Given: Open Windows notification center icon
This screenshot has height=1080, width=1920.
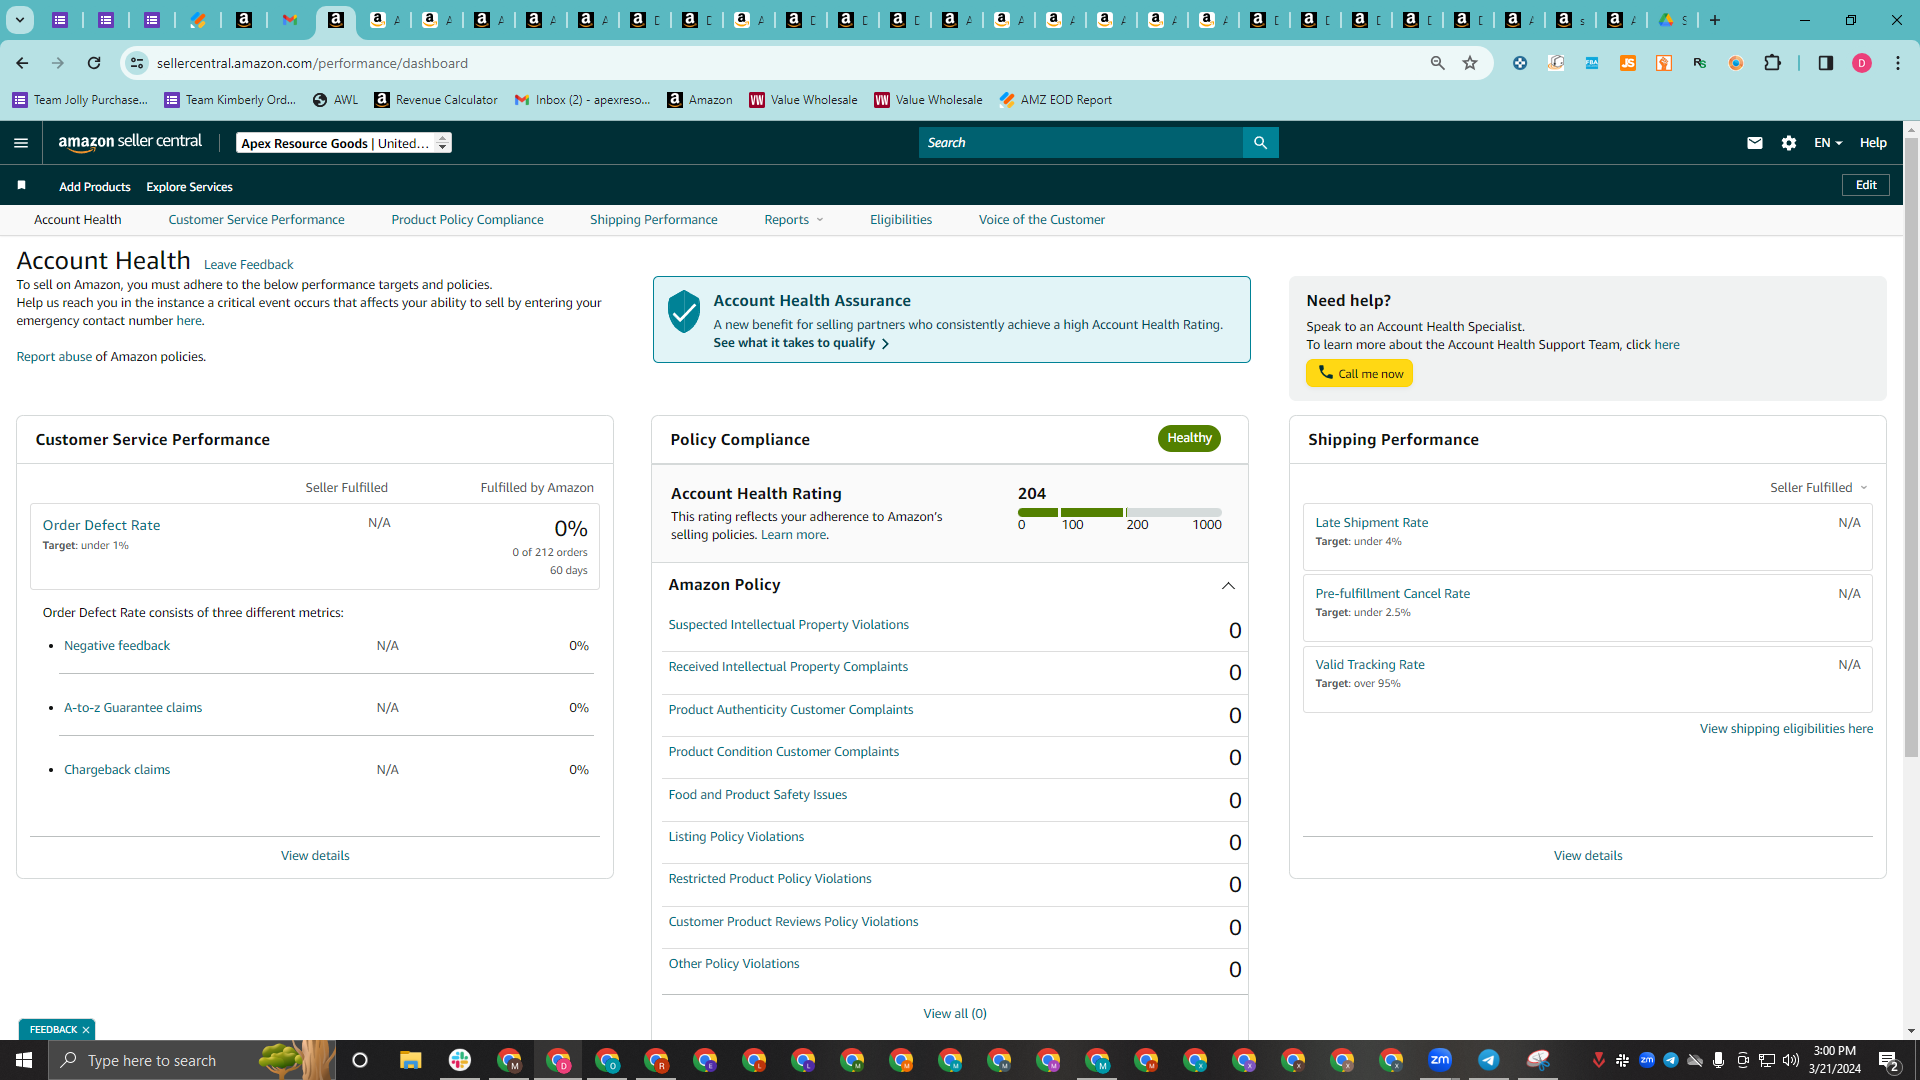Looking at the screenshot, I should pyautogui.click(x=1888, y=1060).
